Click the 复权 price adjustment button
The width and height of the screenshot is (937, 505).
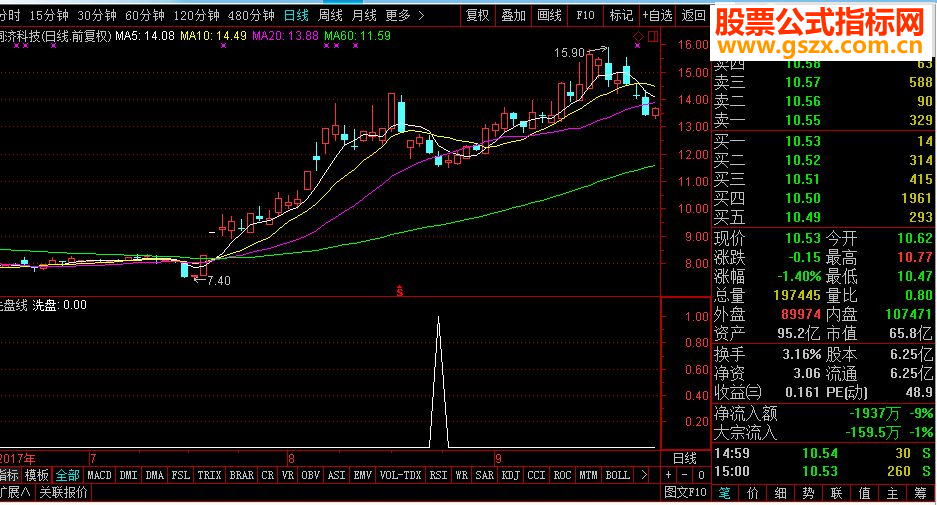coord(477,16)
